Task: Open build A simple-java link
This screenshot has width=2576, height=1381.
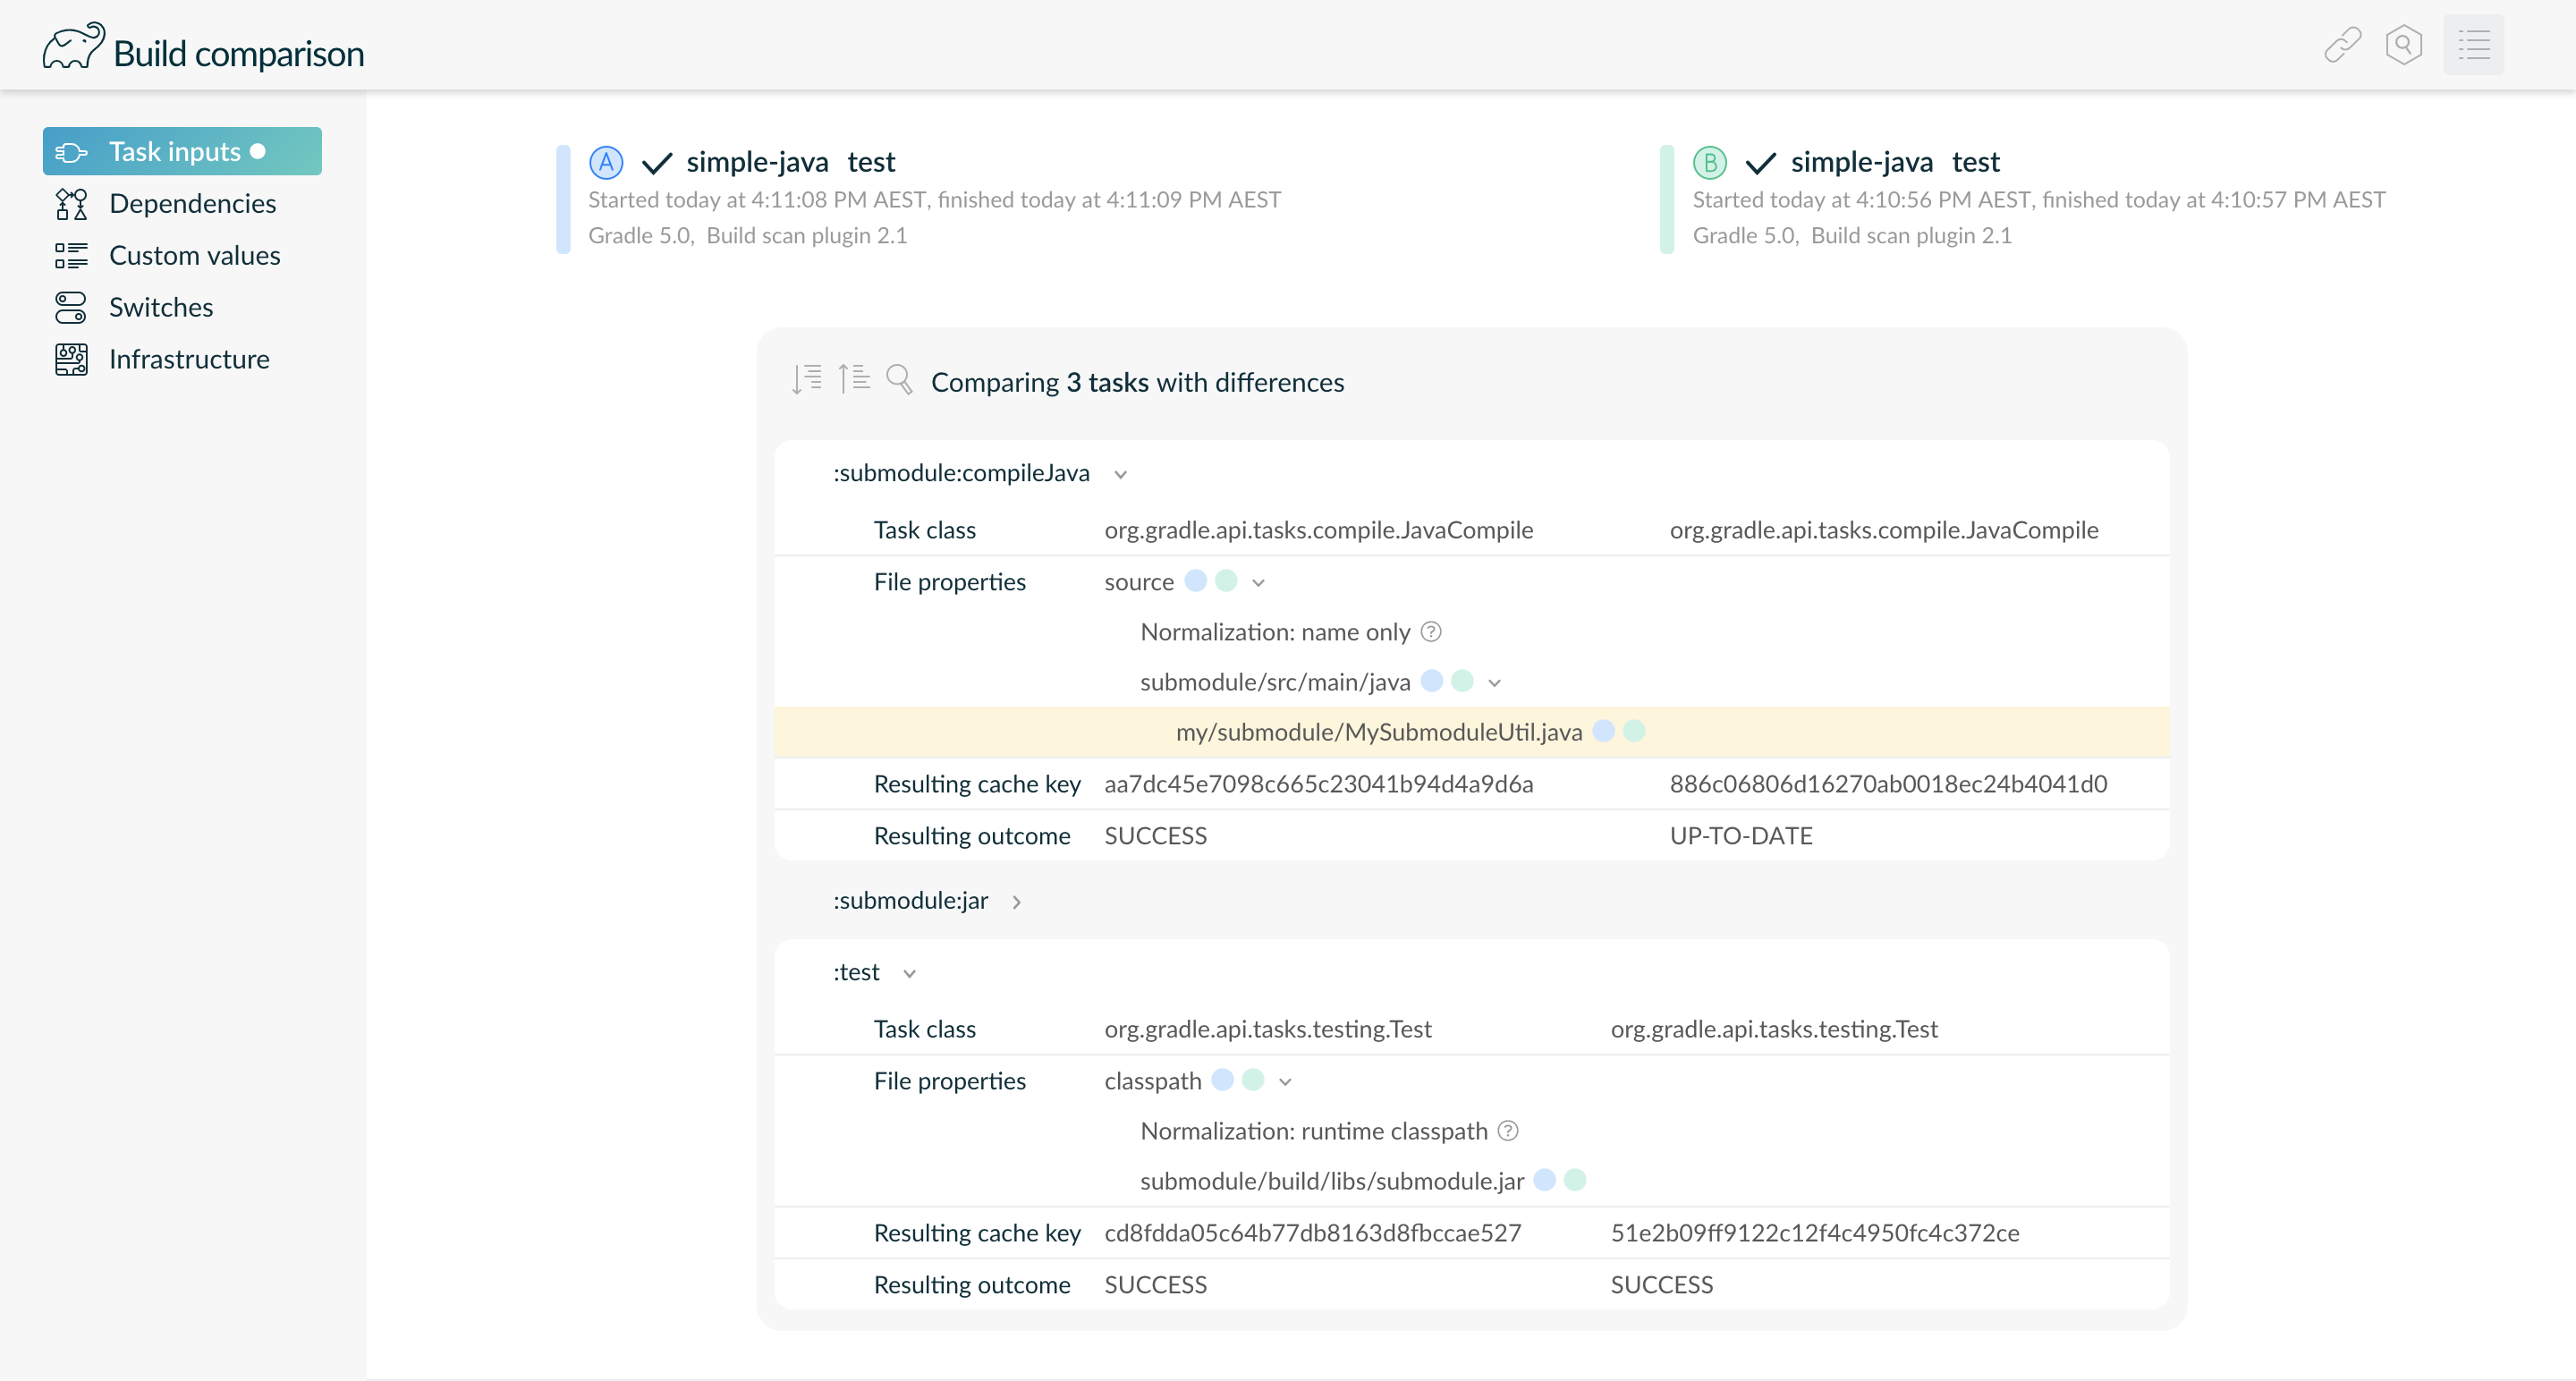Action: (x=757, y=162)
